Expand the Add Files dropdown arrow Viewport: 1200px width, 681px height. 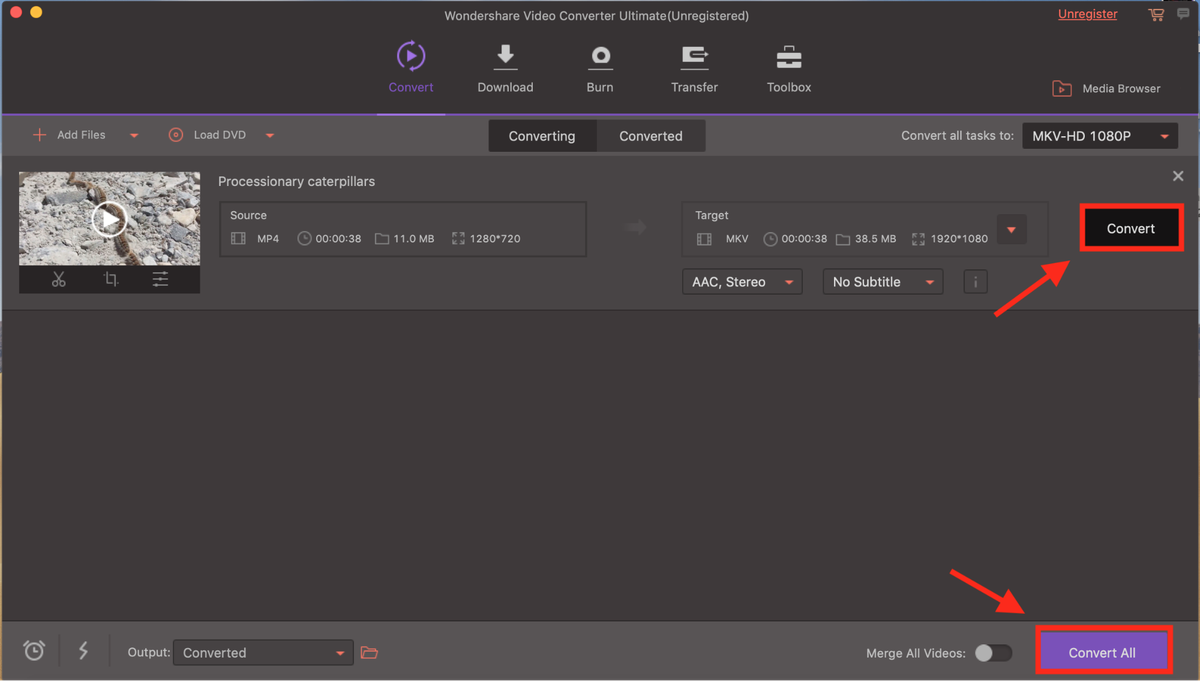tap(134, 136)
